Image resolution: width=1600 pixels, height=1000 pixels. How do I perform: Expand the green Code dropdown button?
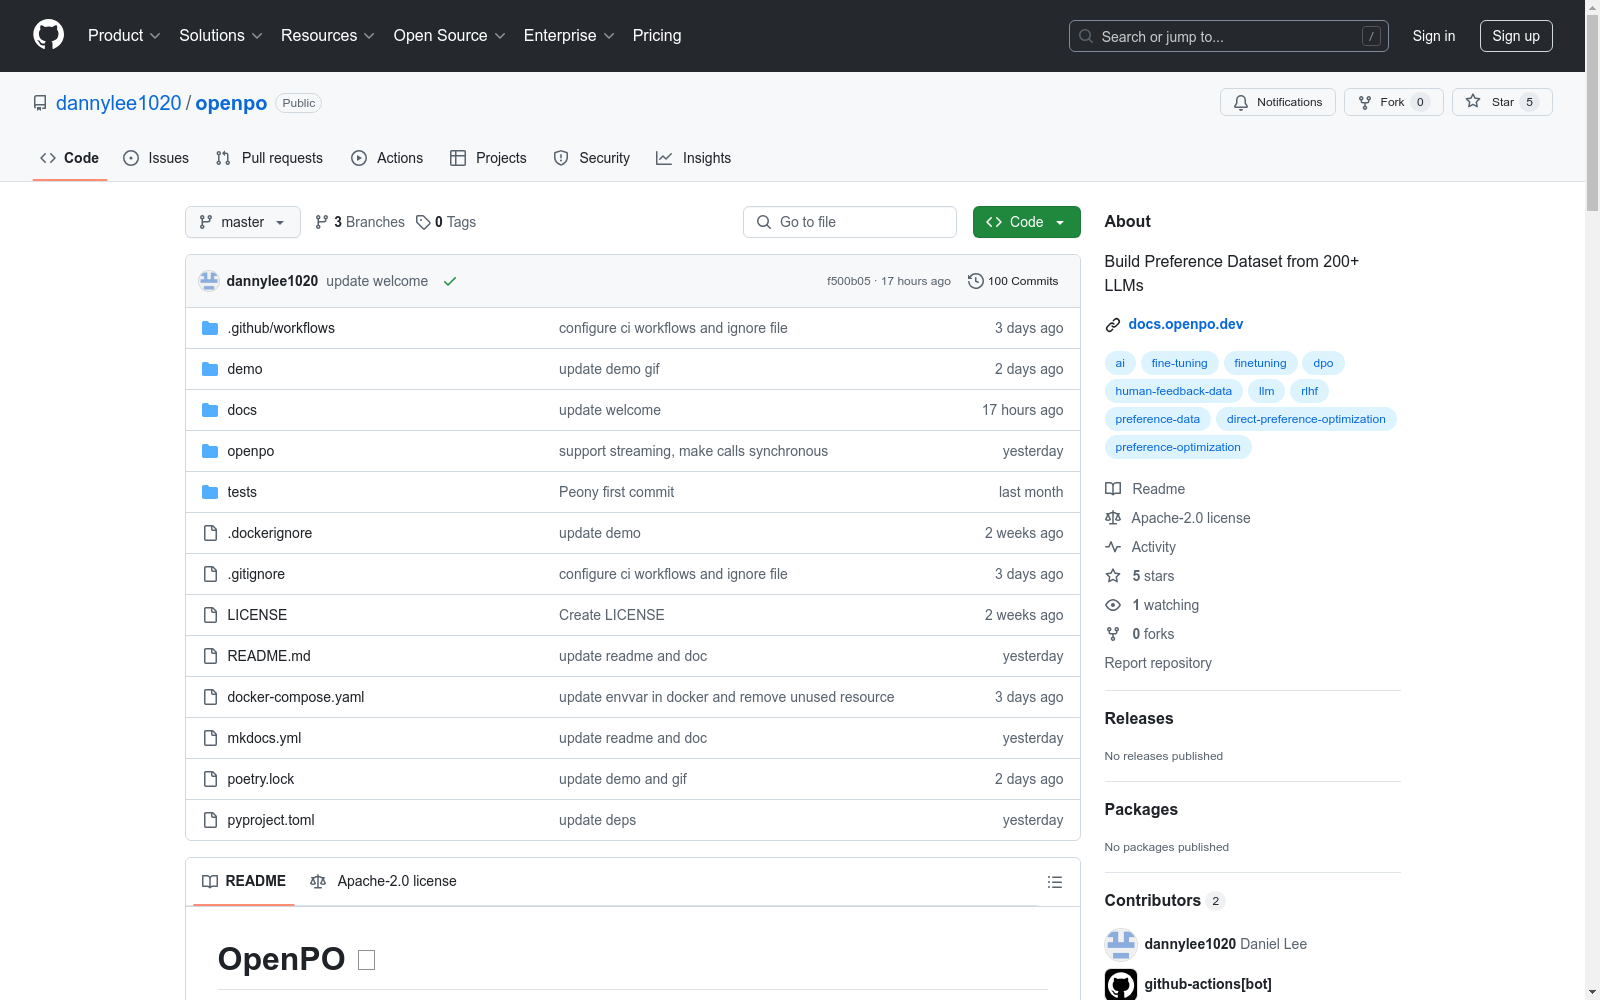coord(1026,222)
